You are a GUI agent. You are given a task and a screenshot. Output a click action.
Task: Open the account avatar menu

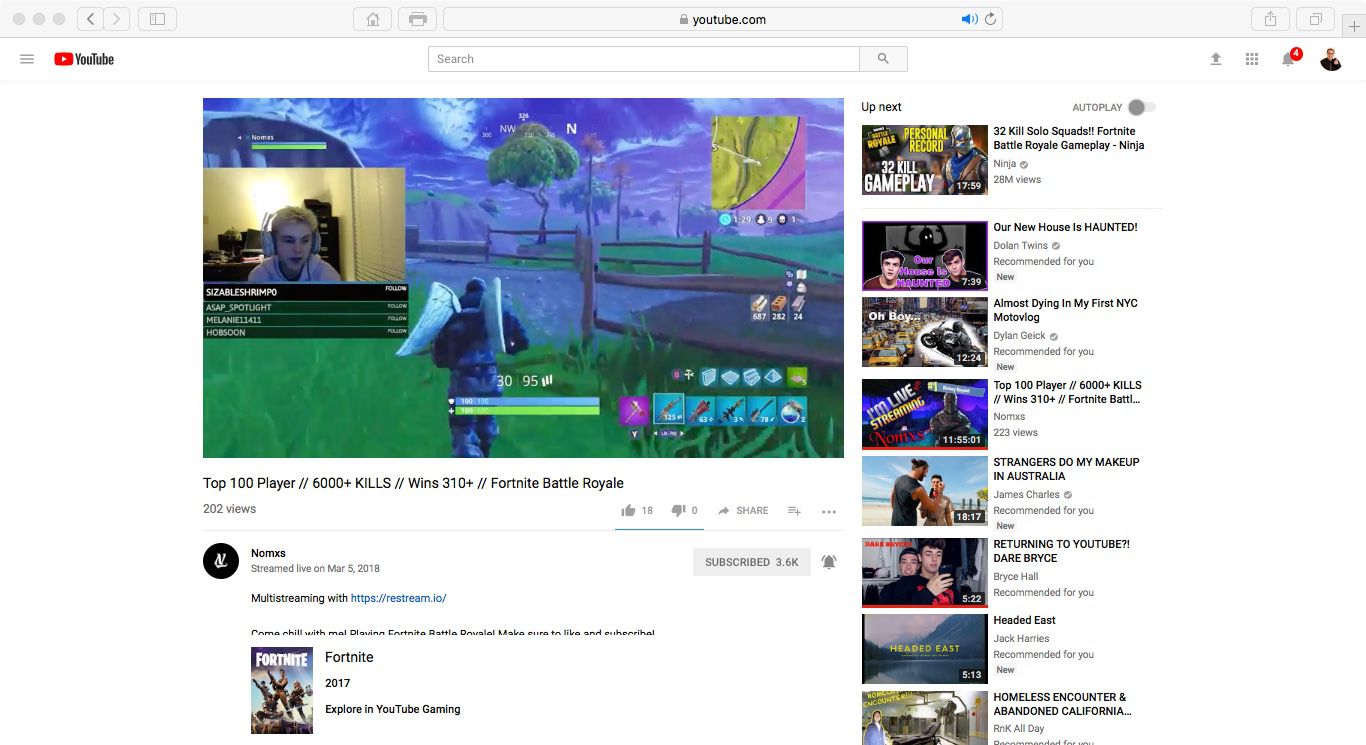(1331, 59)
